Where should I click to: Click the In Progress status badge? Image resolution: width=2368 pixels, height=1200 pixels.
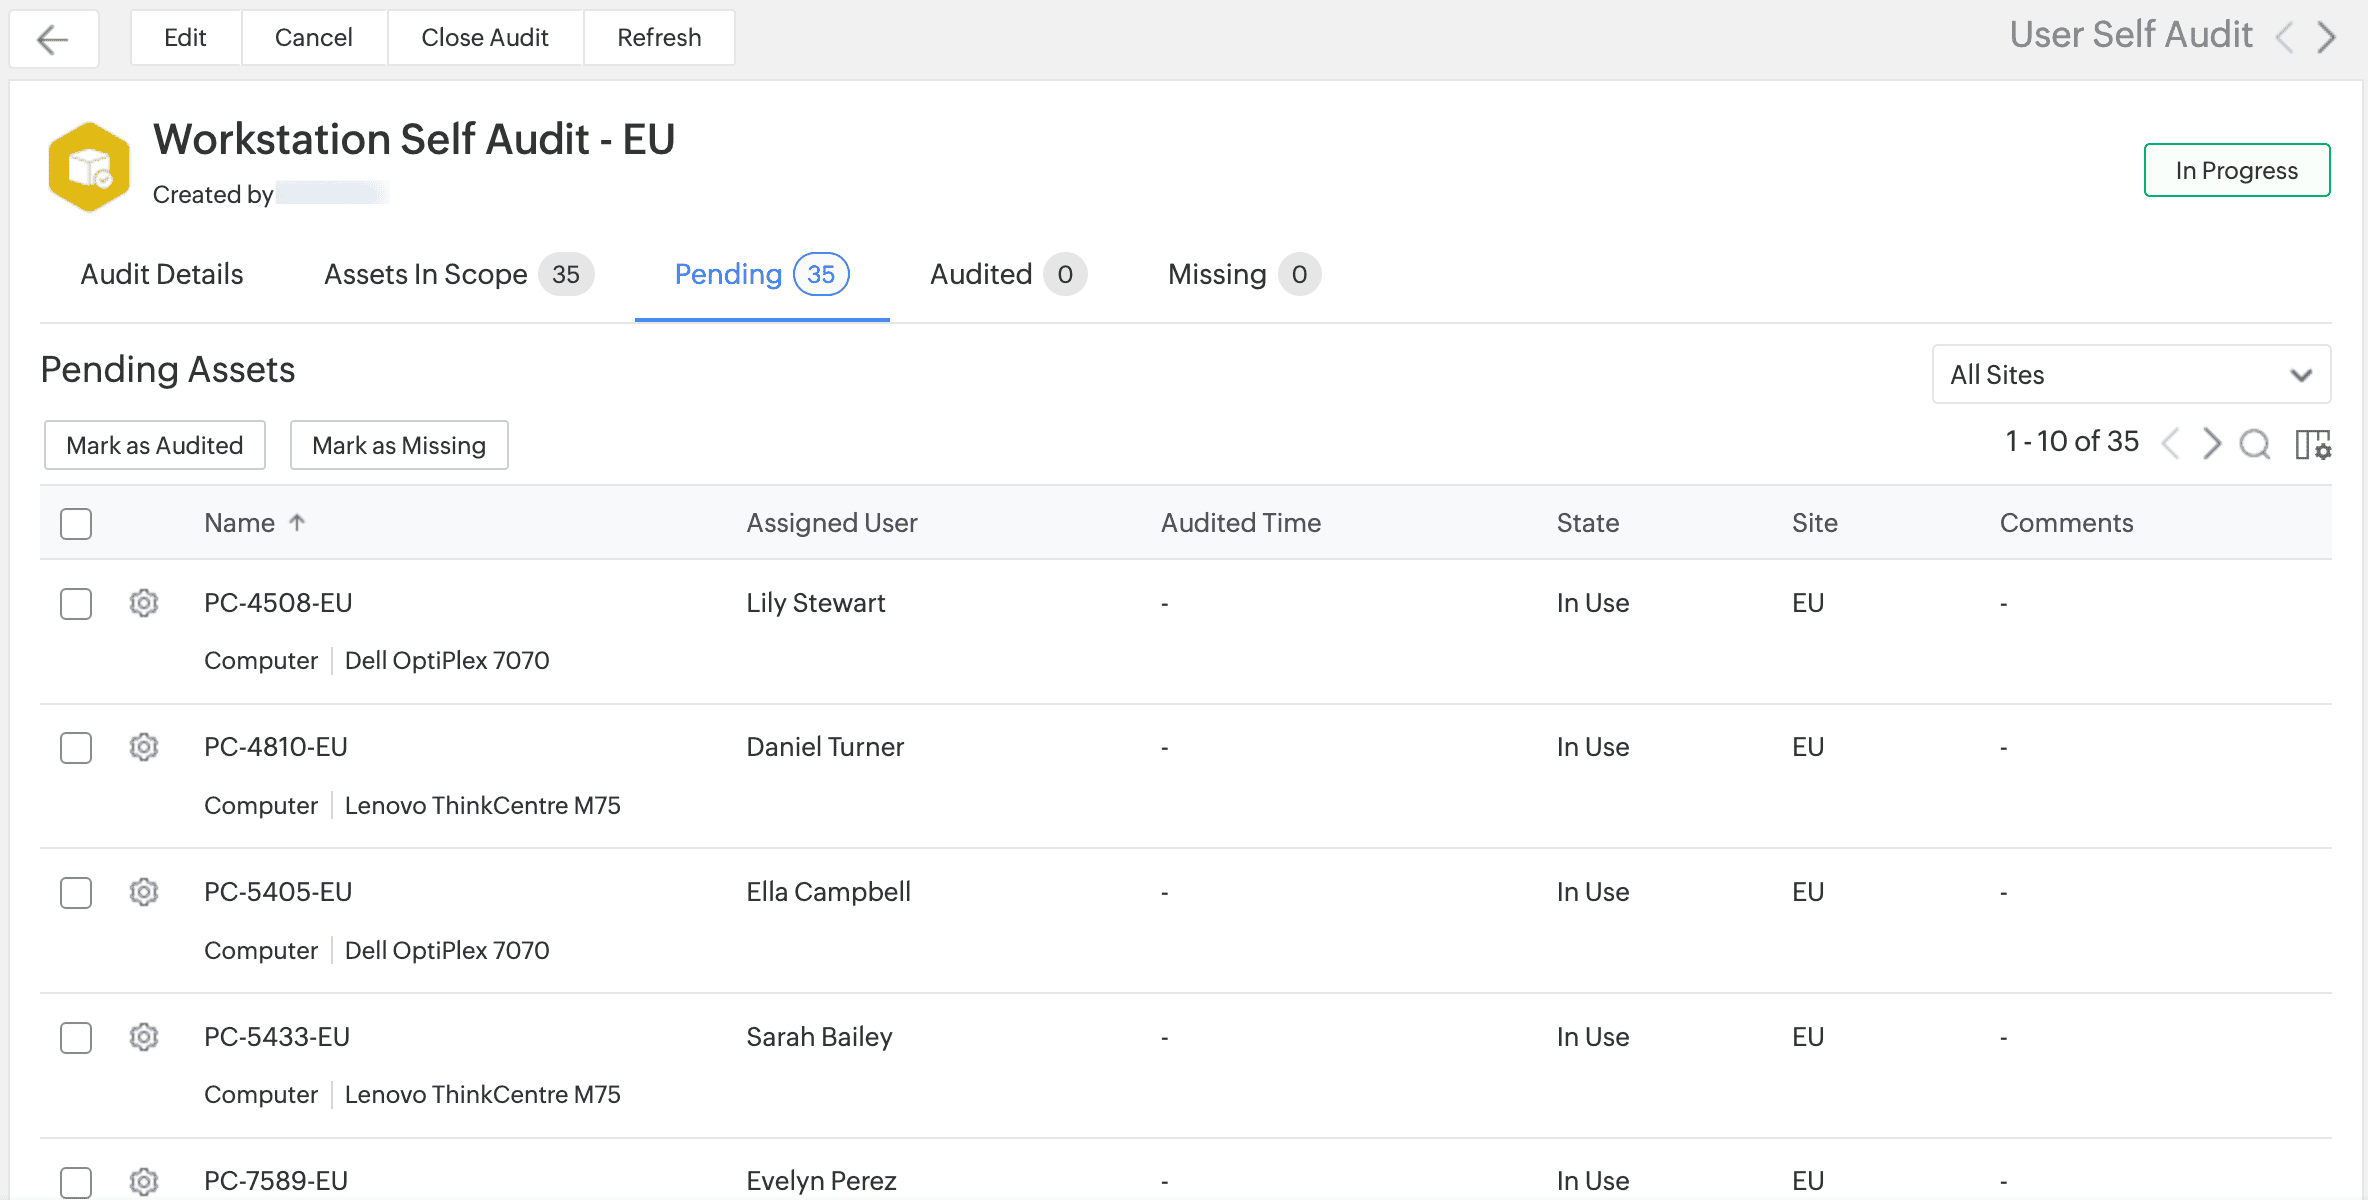(x=2236, y=170)
